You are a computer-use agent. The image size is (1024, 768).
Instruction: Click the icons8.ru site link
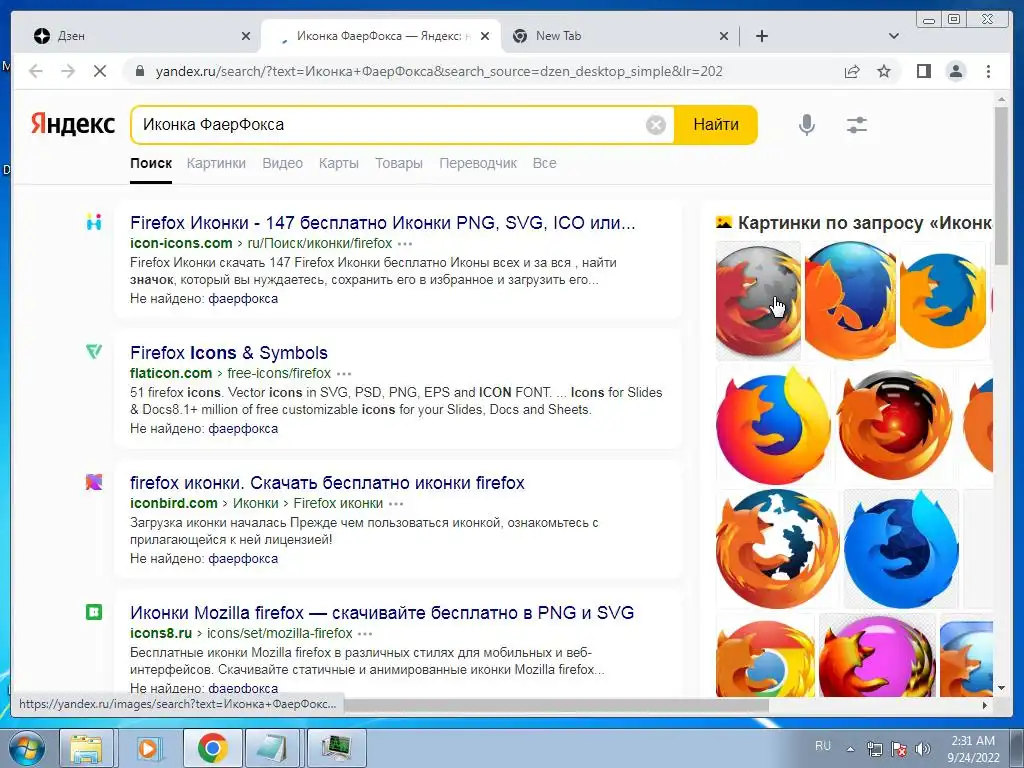(x=161, y=633)
